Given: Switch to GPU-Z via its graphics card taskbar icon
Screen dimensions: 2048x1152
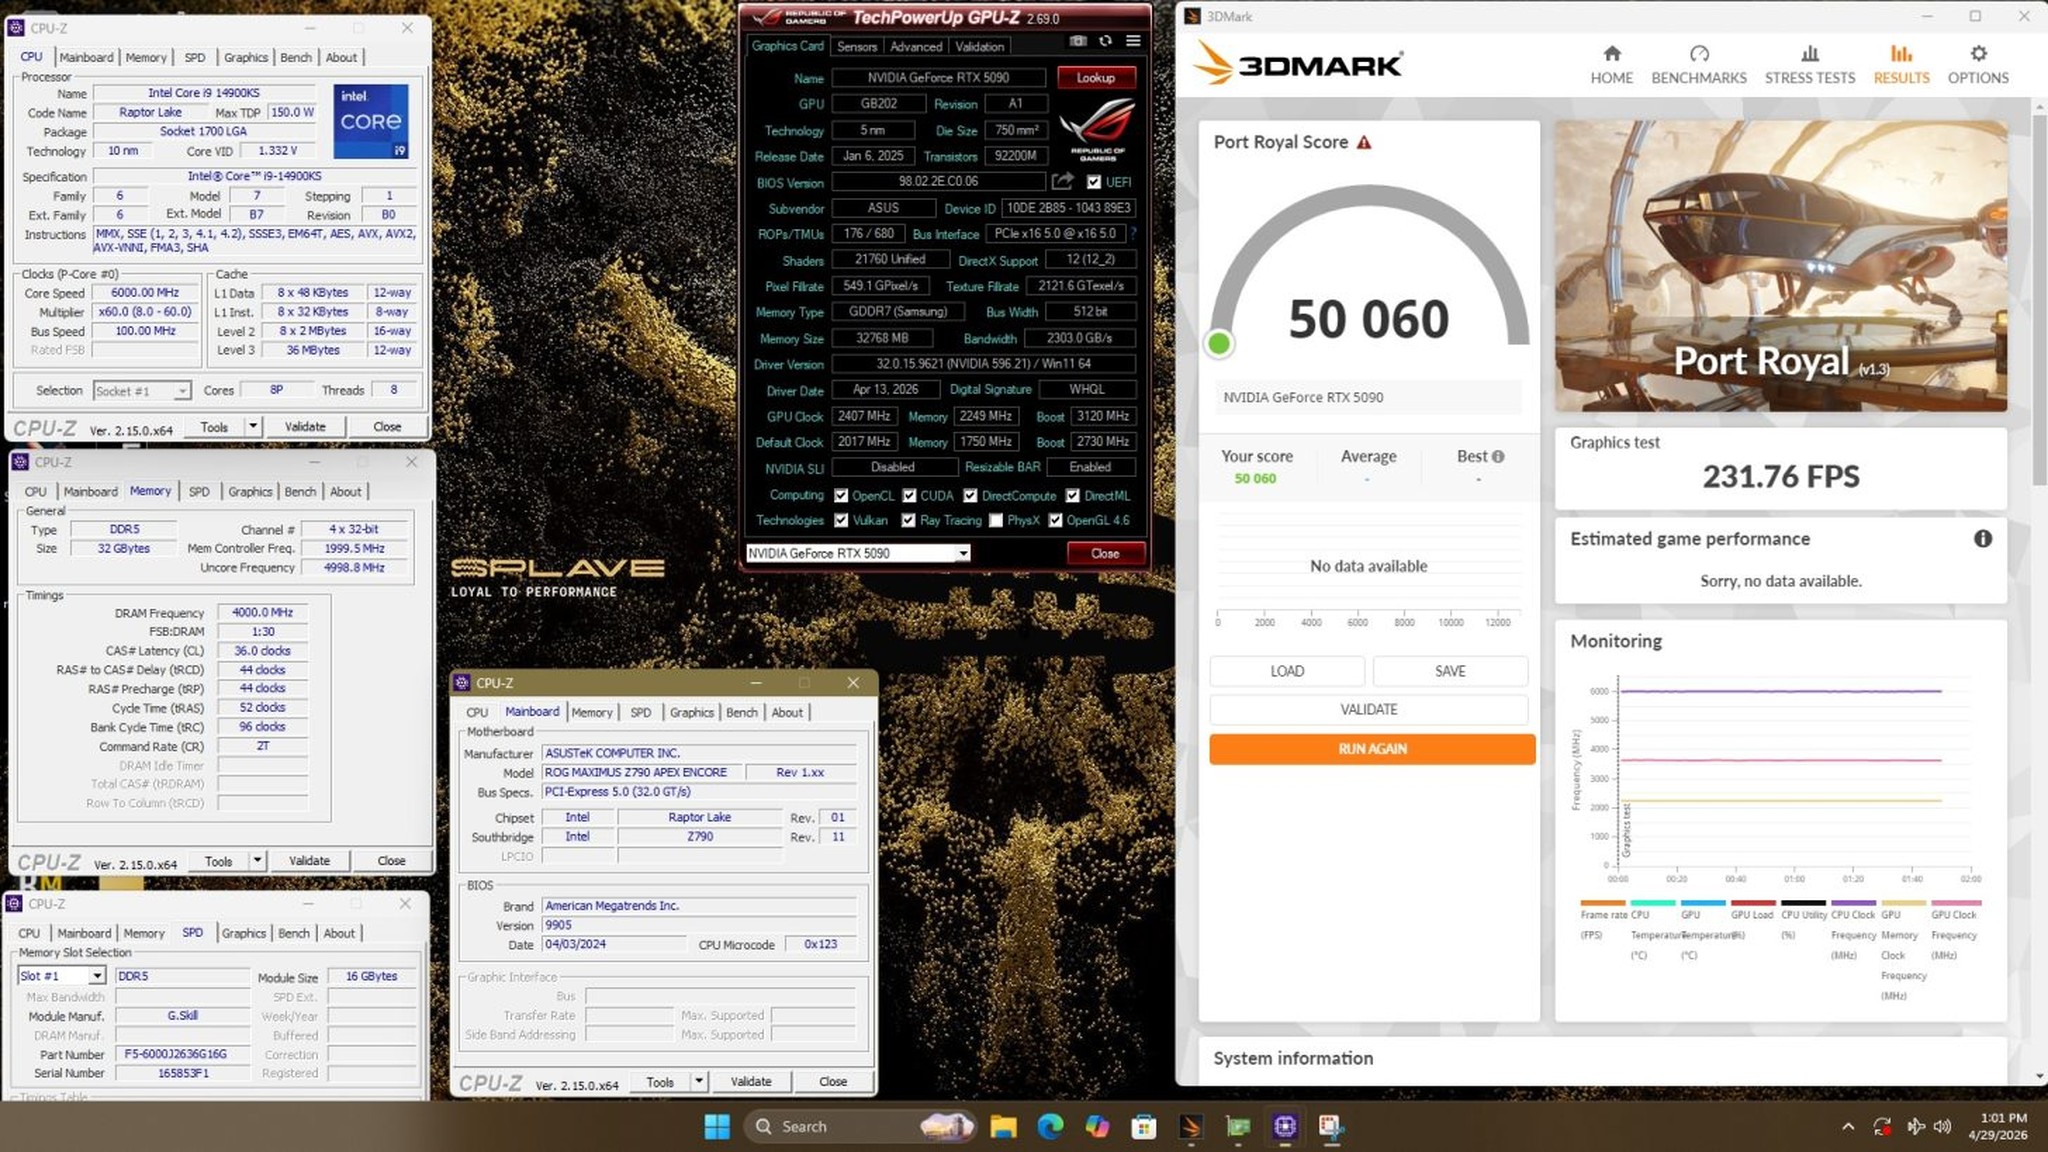Looking at the screenshot, I should 1238,1127.
